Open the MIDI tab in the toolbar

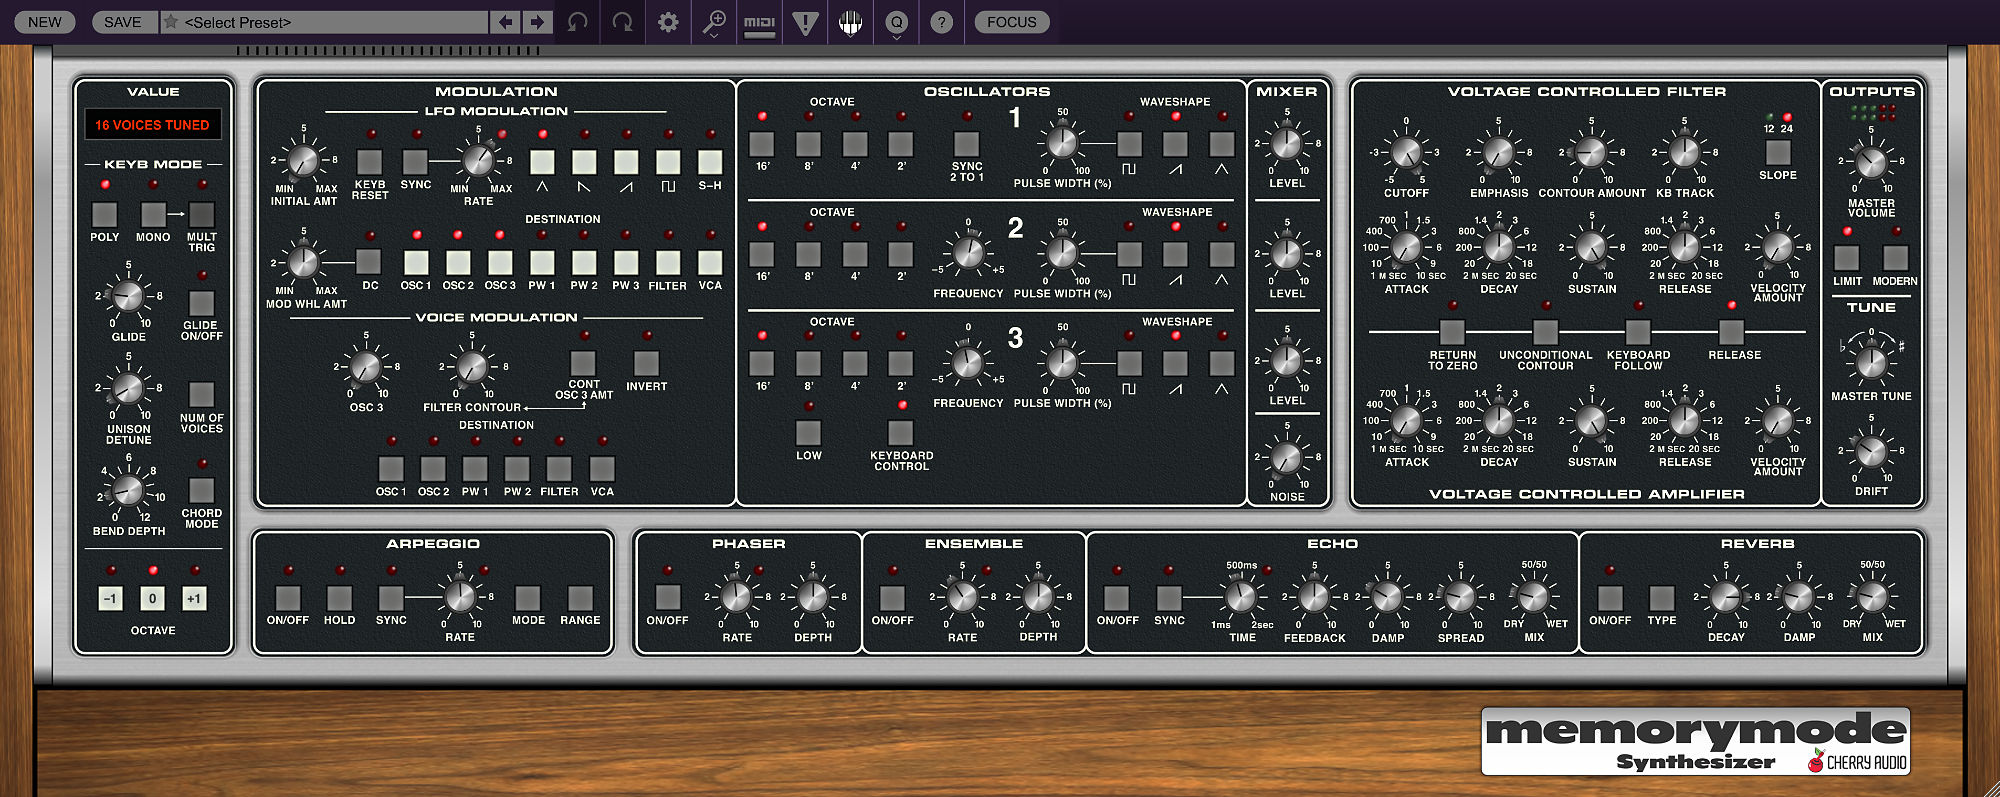tap(759, 22)
